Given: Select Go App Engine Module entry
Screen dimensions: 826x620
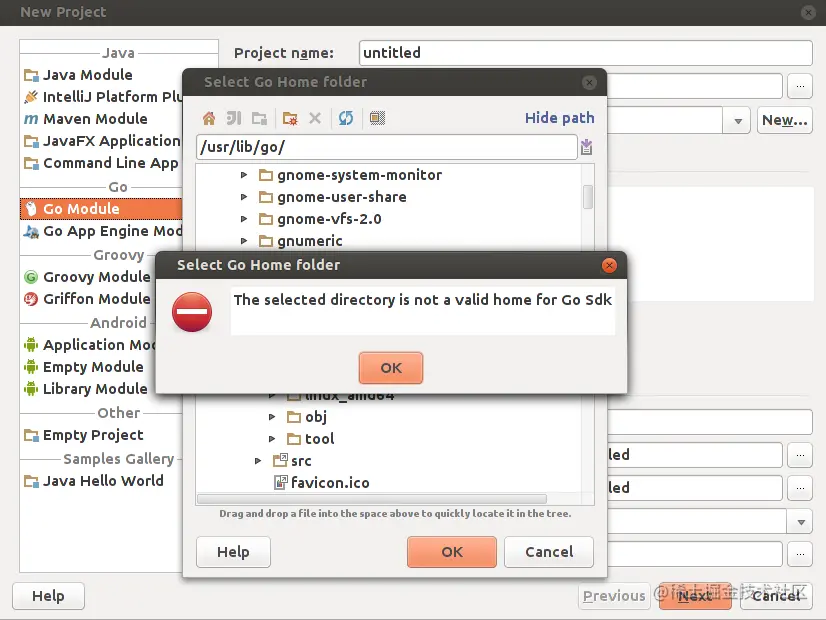Looking at the screenshot, I should [101, 231].
